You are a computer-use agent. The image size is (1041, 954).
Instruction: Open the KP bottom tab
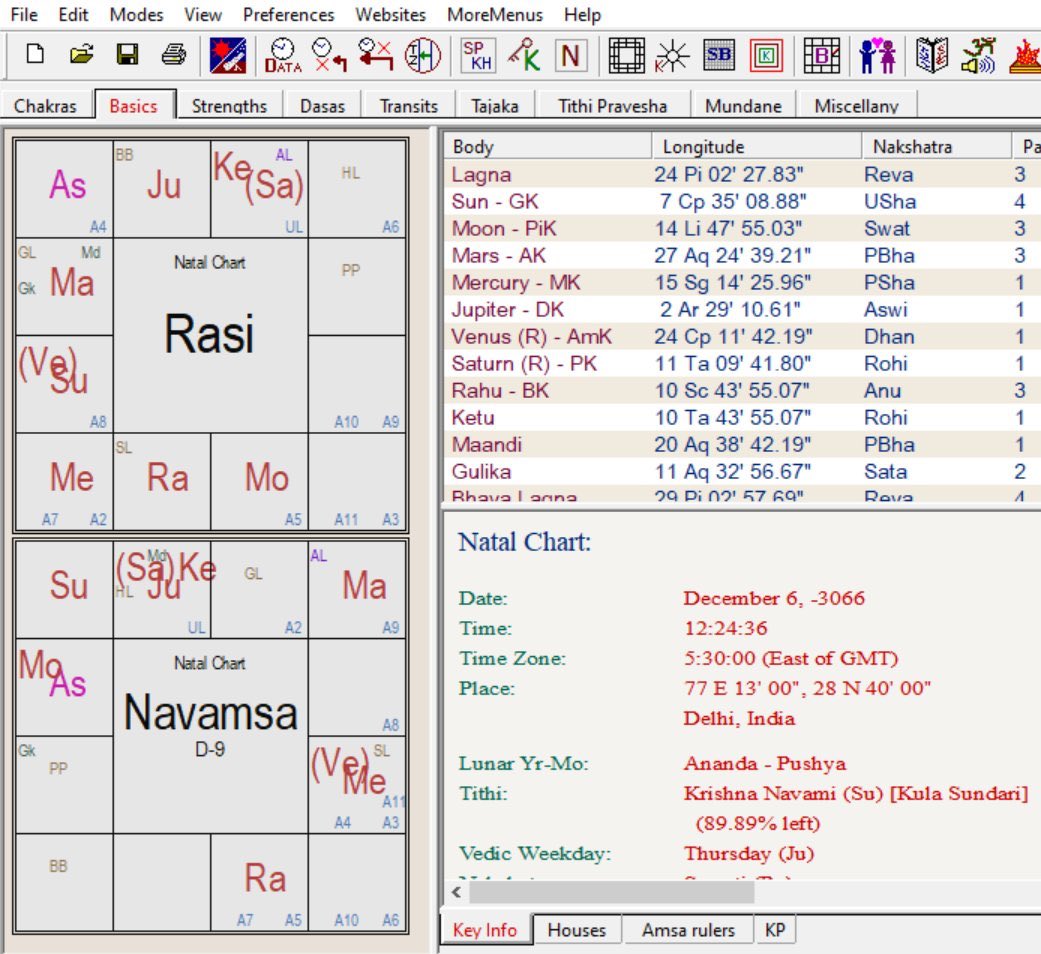(775, 930)
